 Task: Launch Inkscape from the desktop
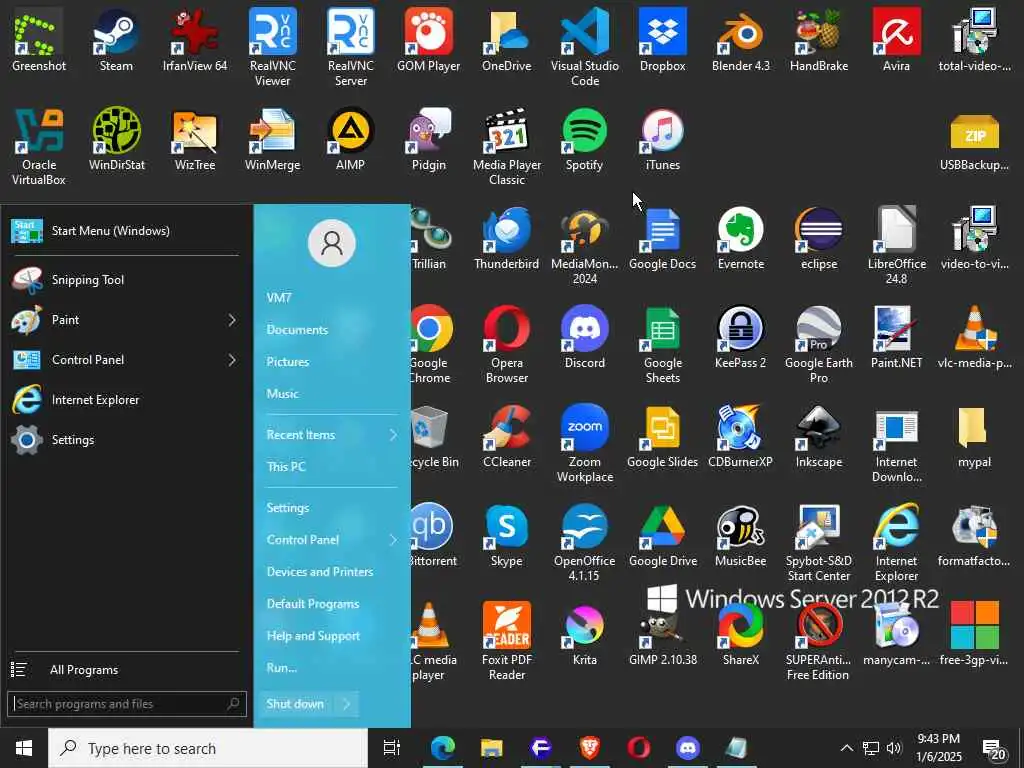[x=818, y=436]
